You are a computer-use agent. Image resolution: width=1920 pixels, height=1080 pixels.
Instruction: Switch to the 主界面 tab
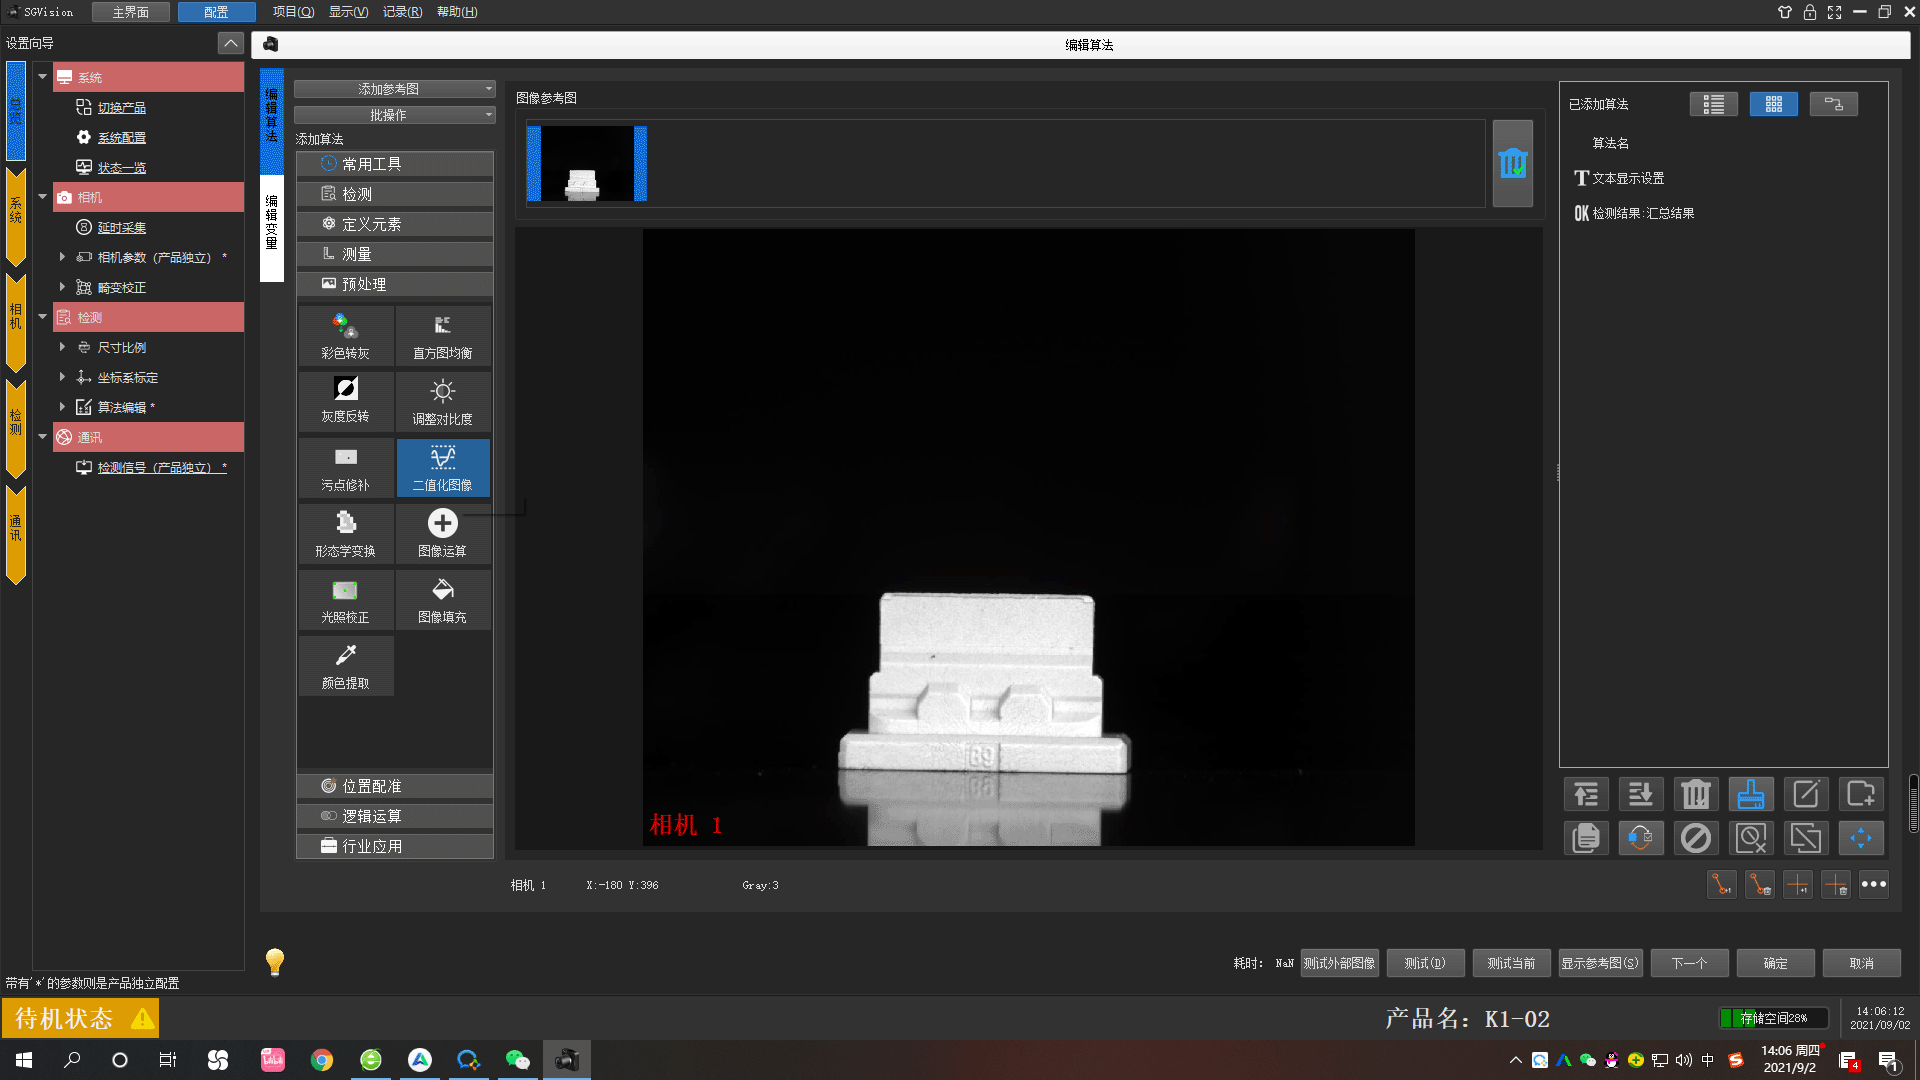[x=130, y=12]
